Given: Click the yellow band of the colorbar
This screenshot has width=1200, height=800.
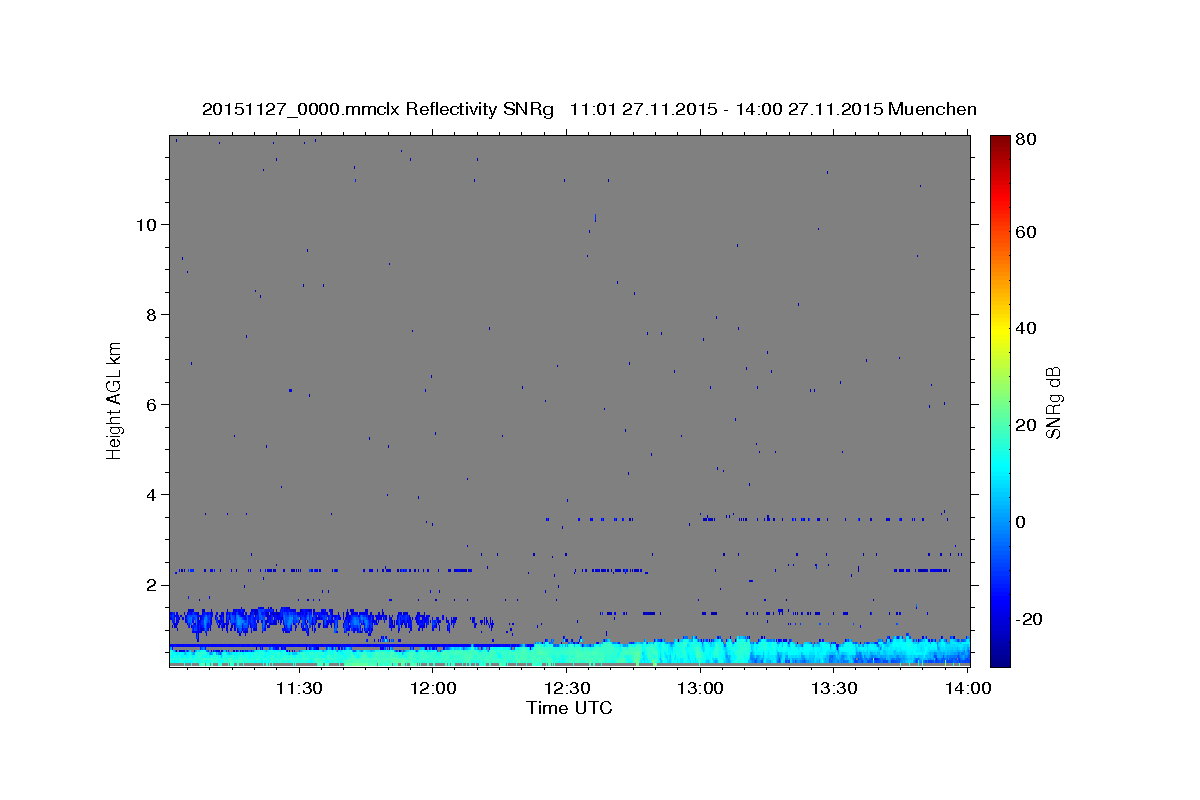Looking at the screenshot, I should pyautogui.click(x=999, y=335).
